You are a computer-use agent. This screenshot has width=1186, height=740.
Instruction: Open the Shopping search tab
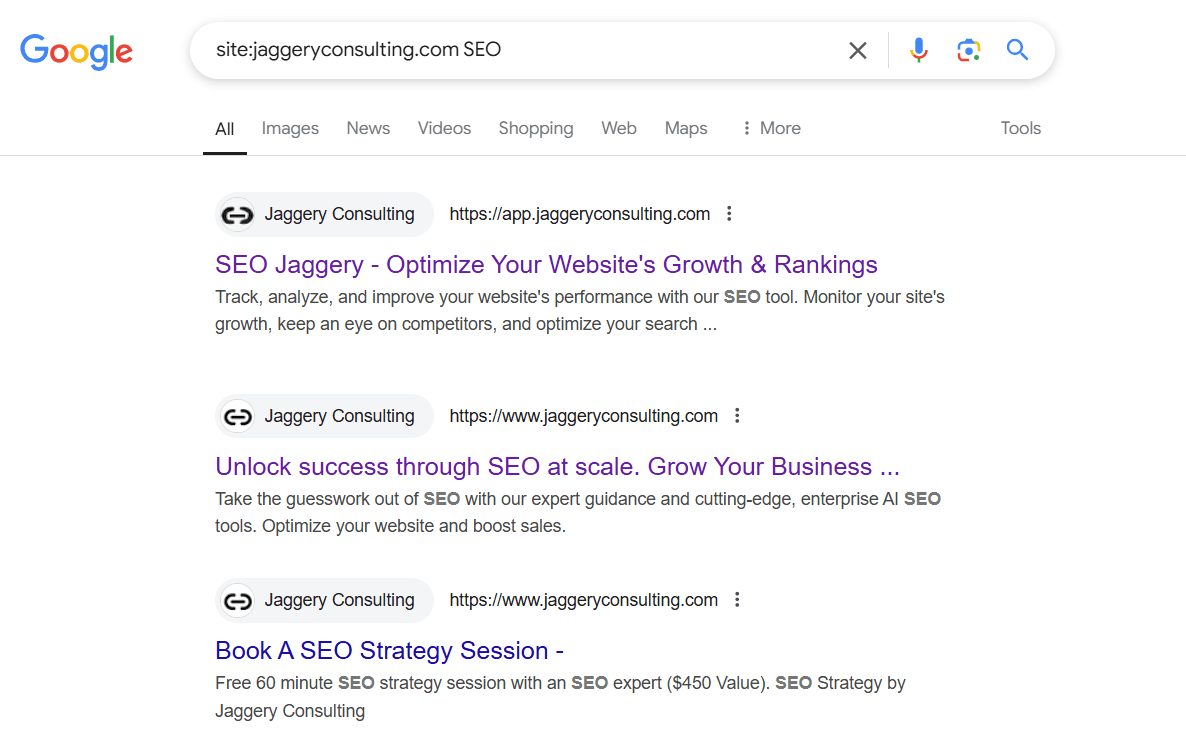click(x=535, y=128)
